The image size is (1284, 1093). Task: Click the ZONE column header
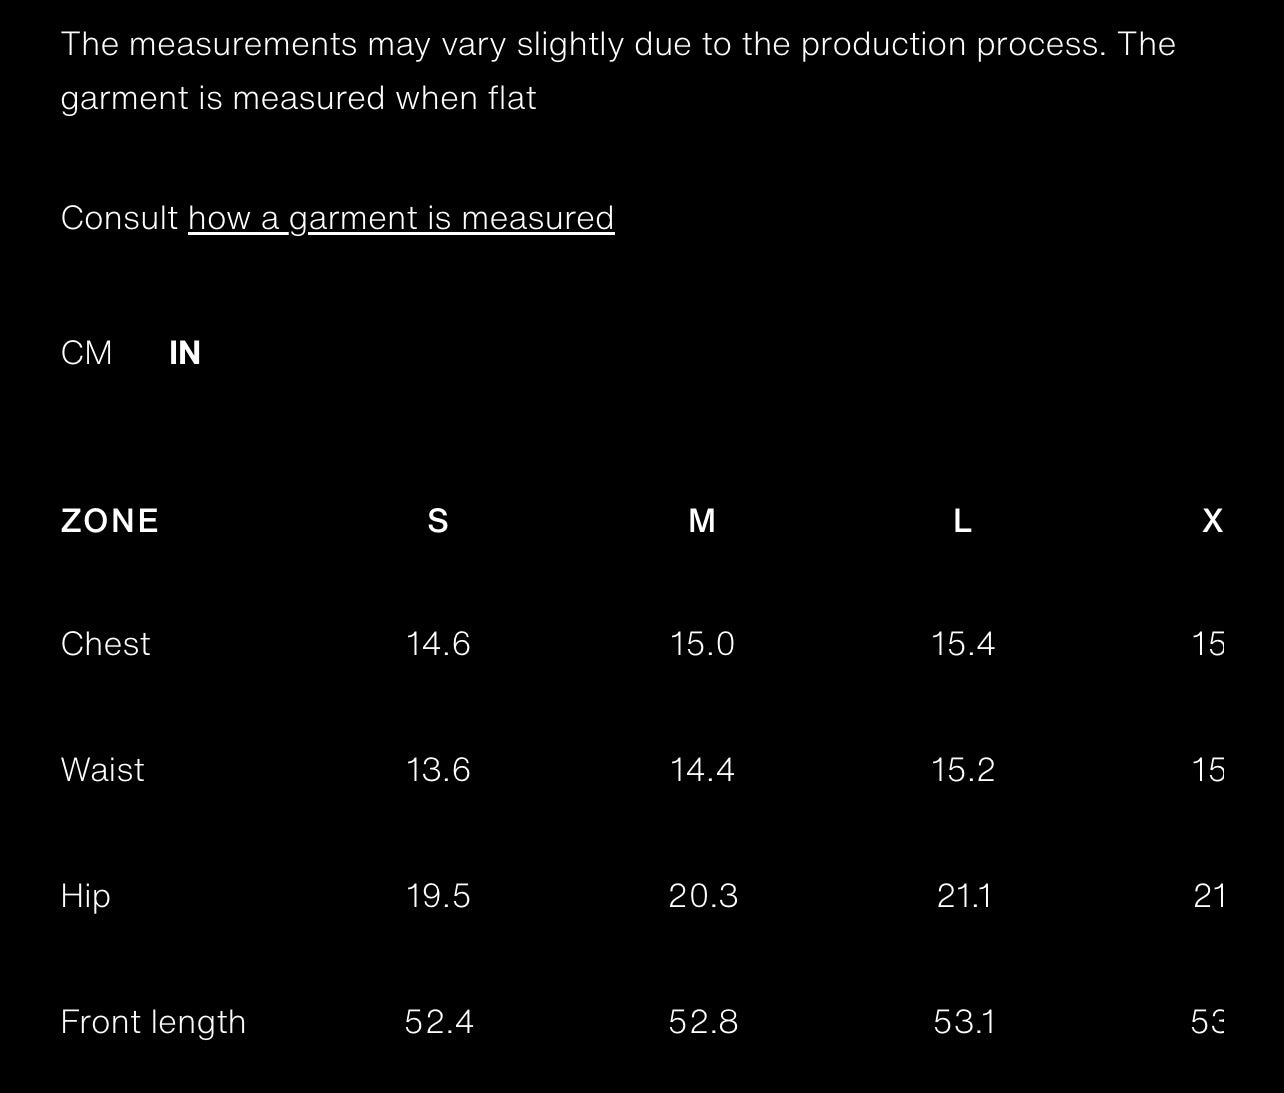[110, 521]
